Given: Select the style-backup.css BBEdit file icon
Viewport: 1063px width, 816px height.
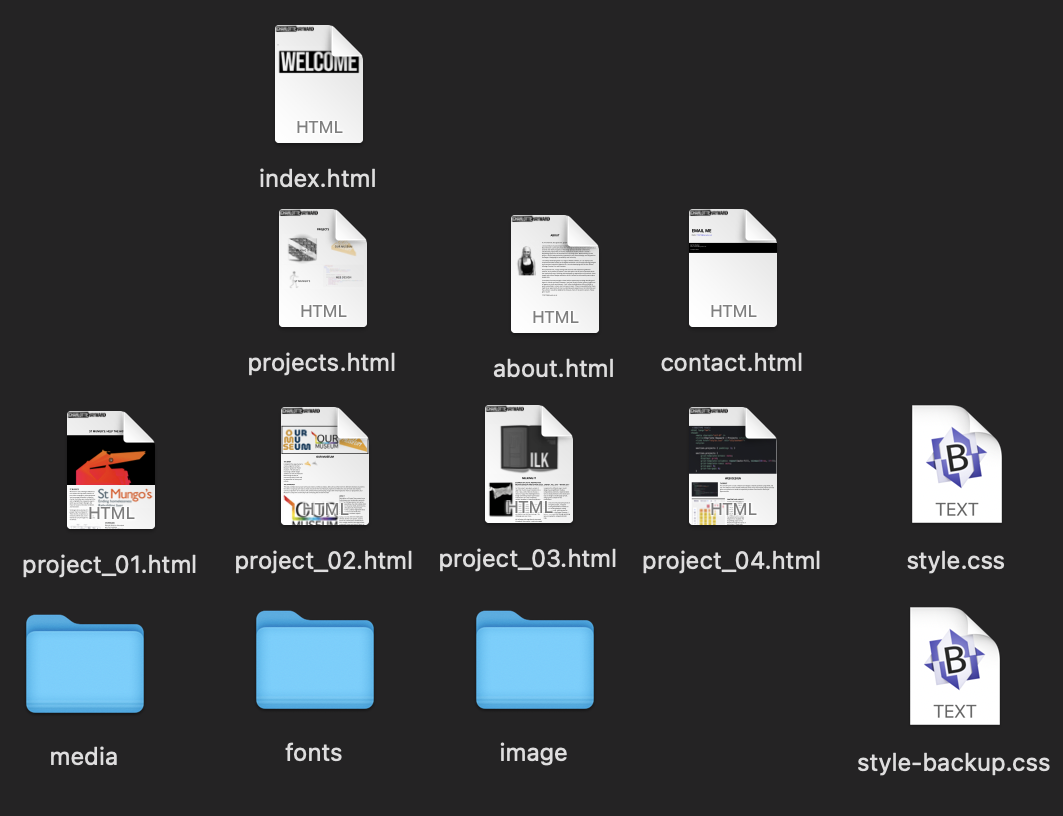Looking at the screenshot, I should [955, 666].
